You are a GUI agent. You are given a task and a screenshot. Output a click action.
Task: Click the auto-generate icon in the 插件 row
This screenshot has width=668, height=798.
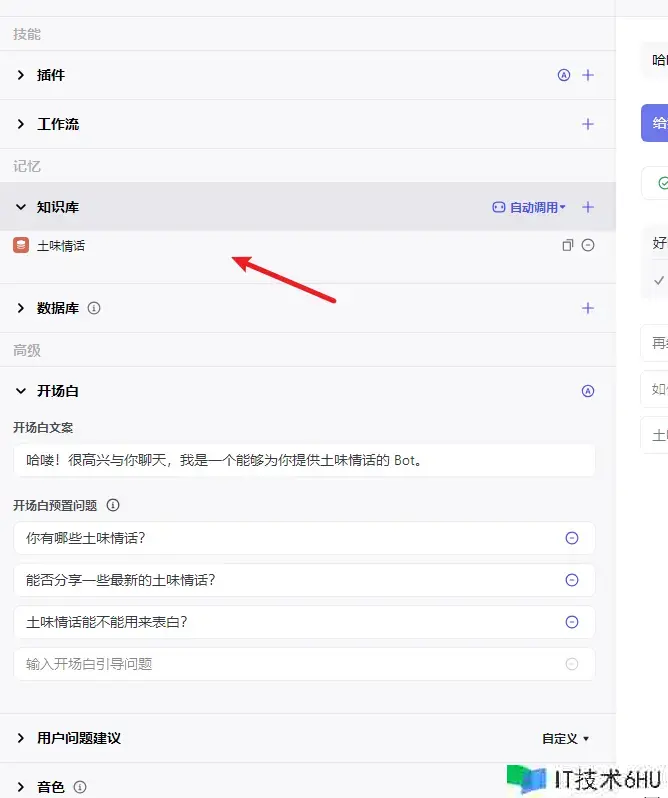pos(564,75)
